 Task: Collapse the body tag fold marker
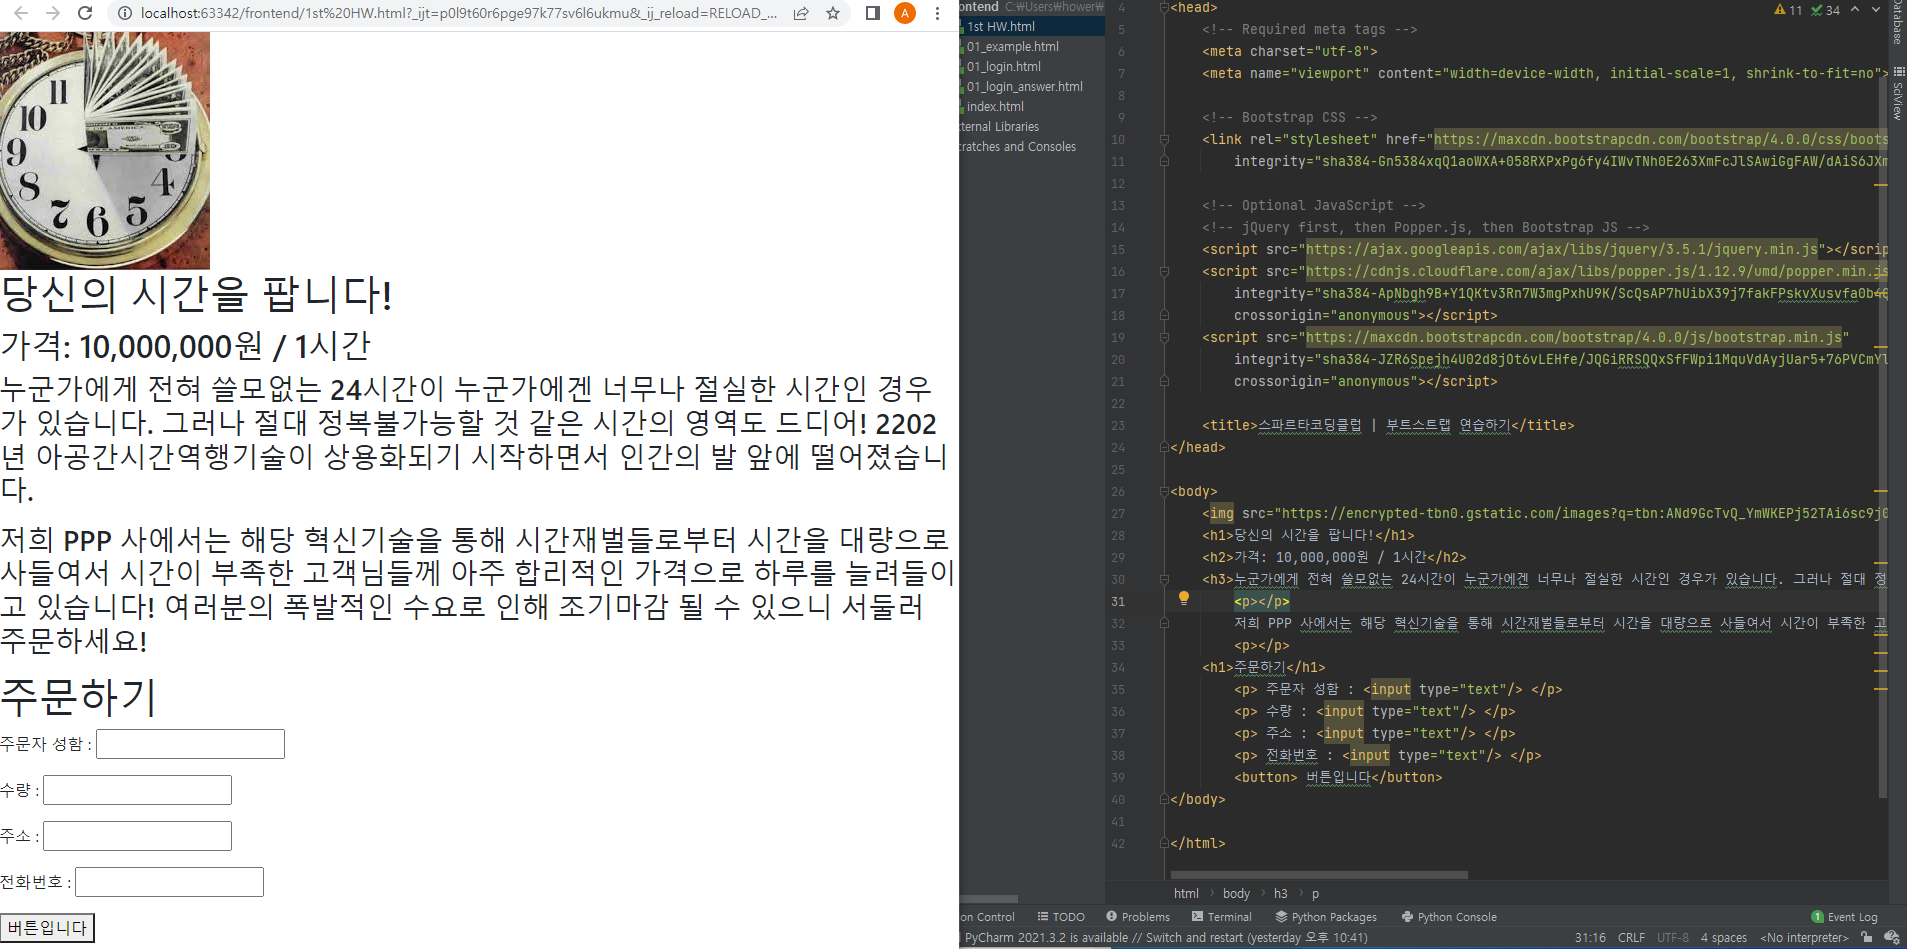pos(1164,492)
